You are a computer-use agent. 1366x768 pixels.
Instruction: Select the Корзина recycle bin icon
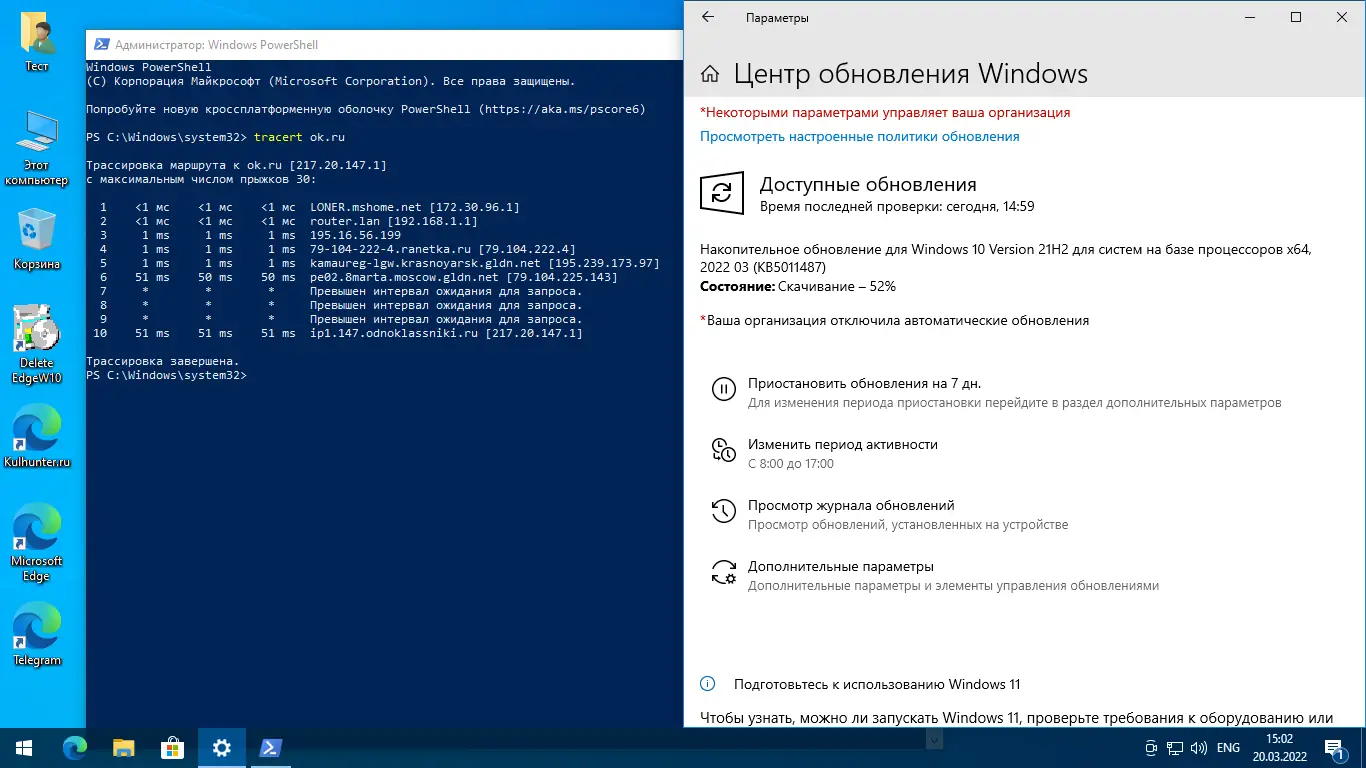pyautogui.click(x=37, y=240)
